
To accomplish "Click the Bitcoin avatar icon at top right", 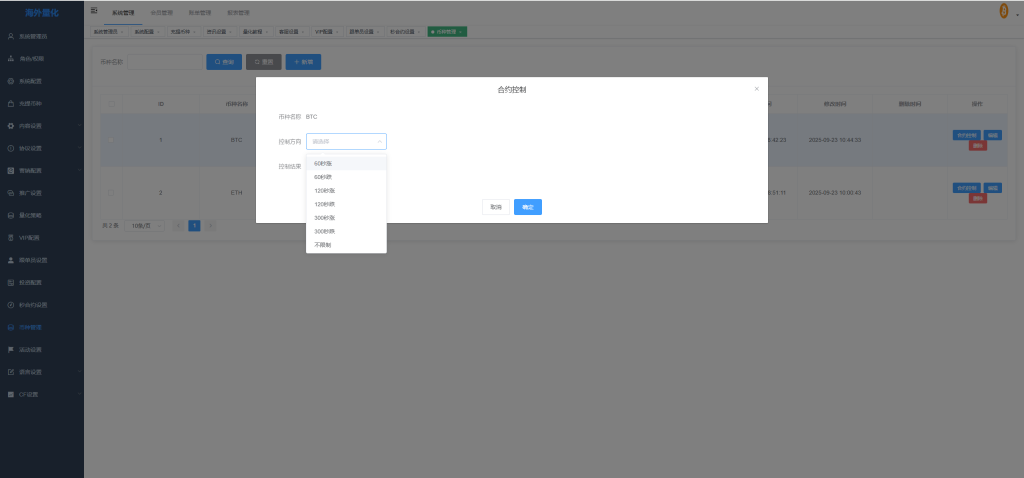I will tap(1004, 11).
